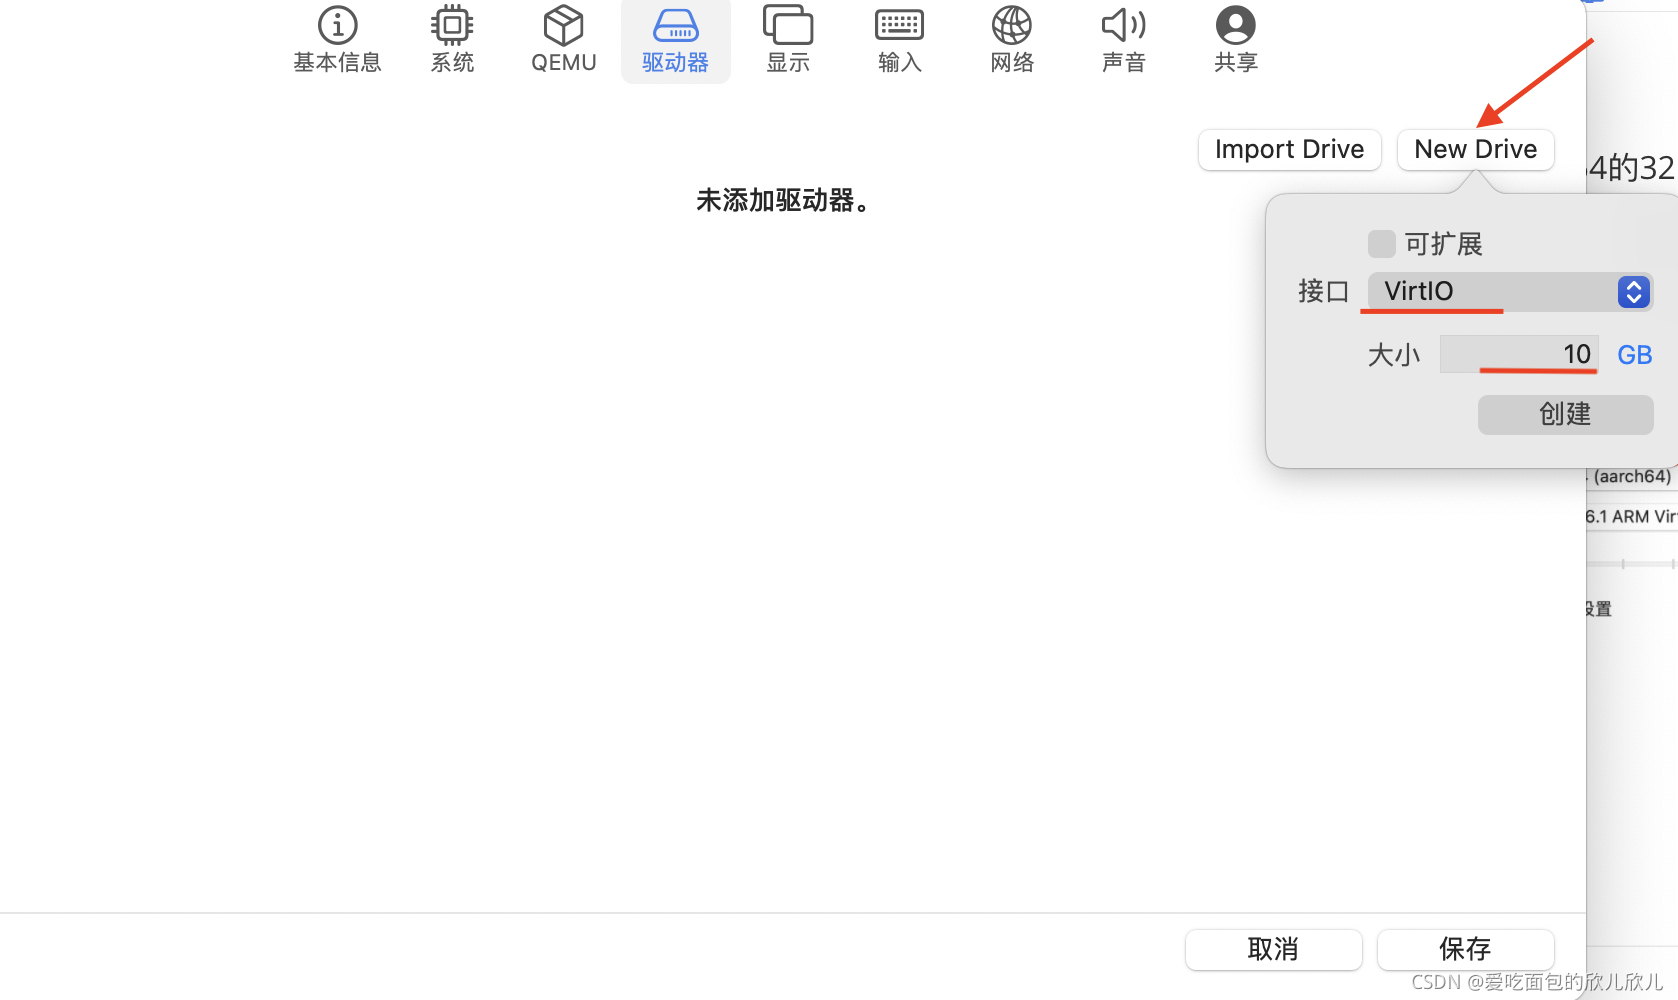This screenshot has height=1000, width=1678.
Task: Select the 驱动器 (Drives) icon
Action: pyautogui.click(x=675, y=40)
